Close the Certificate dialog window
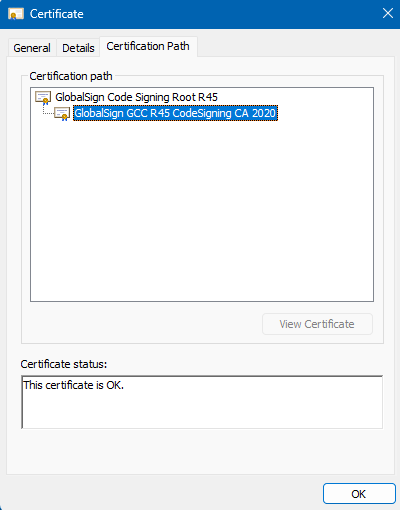The image size is (400, 510). point(388,13)
